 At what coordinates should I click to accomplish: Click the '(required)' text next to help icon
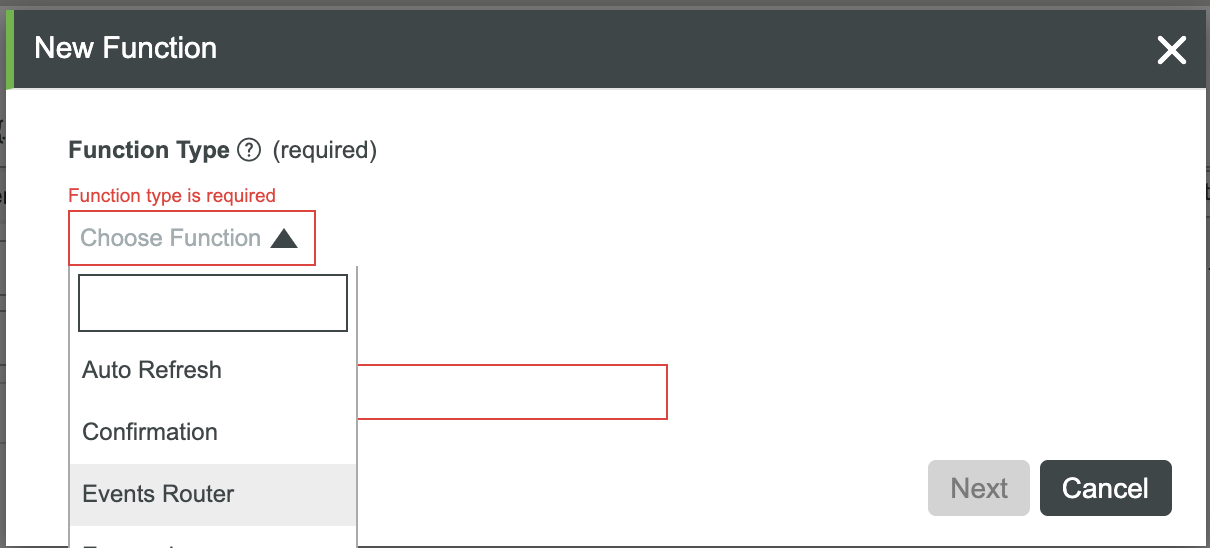point(325,150)
